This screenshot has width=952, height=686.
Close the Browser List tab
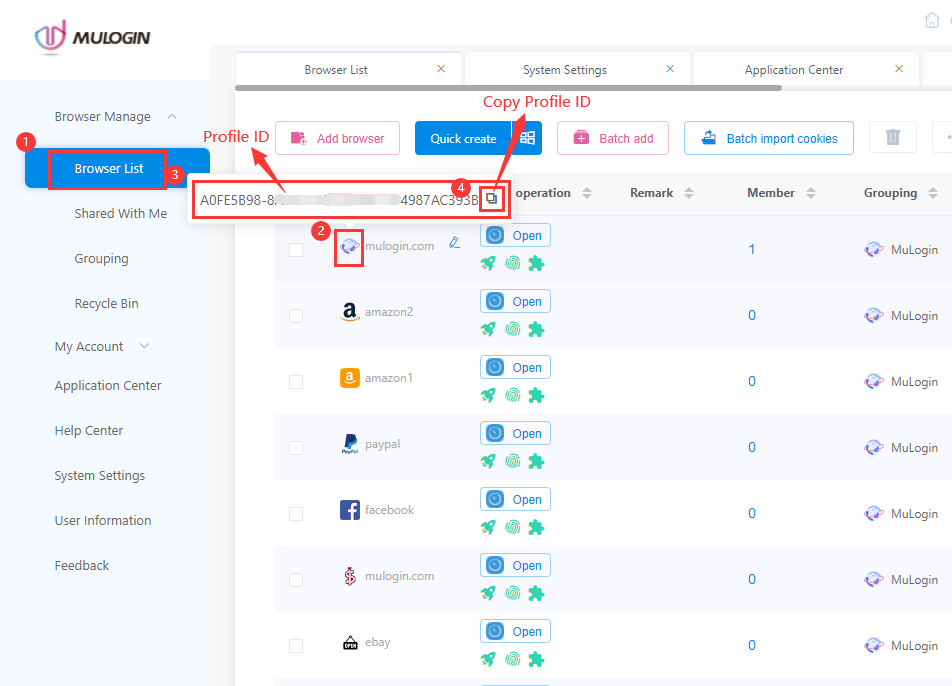coord(441,69)
